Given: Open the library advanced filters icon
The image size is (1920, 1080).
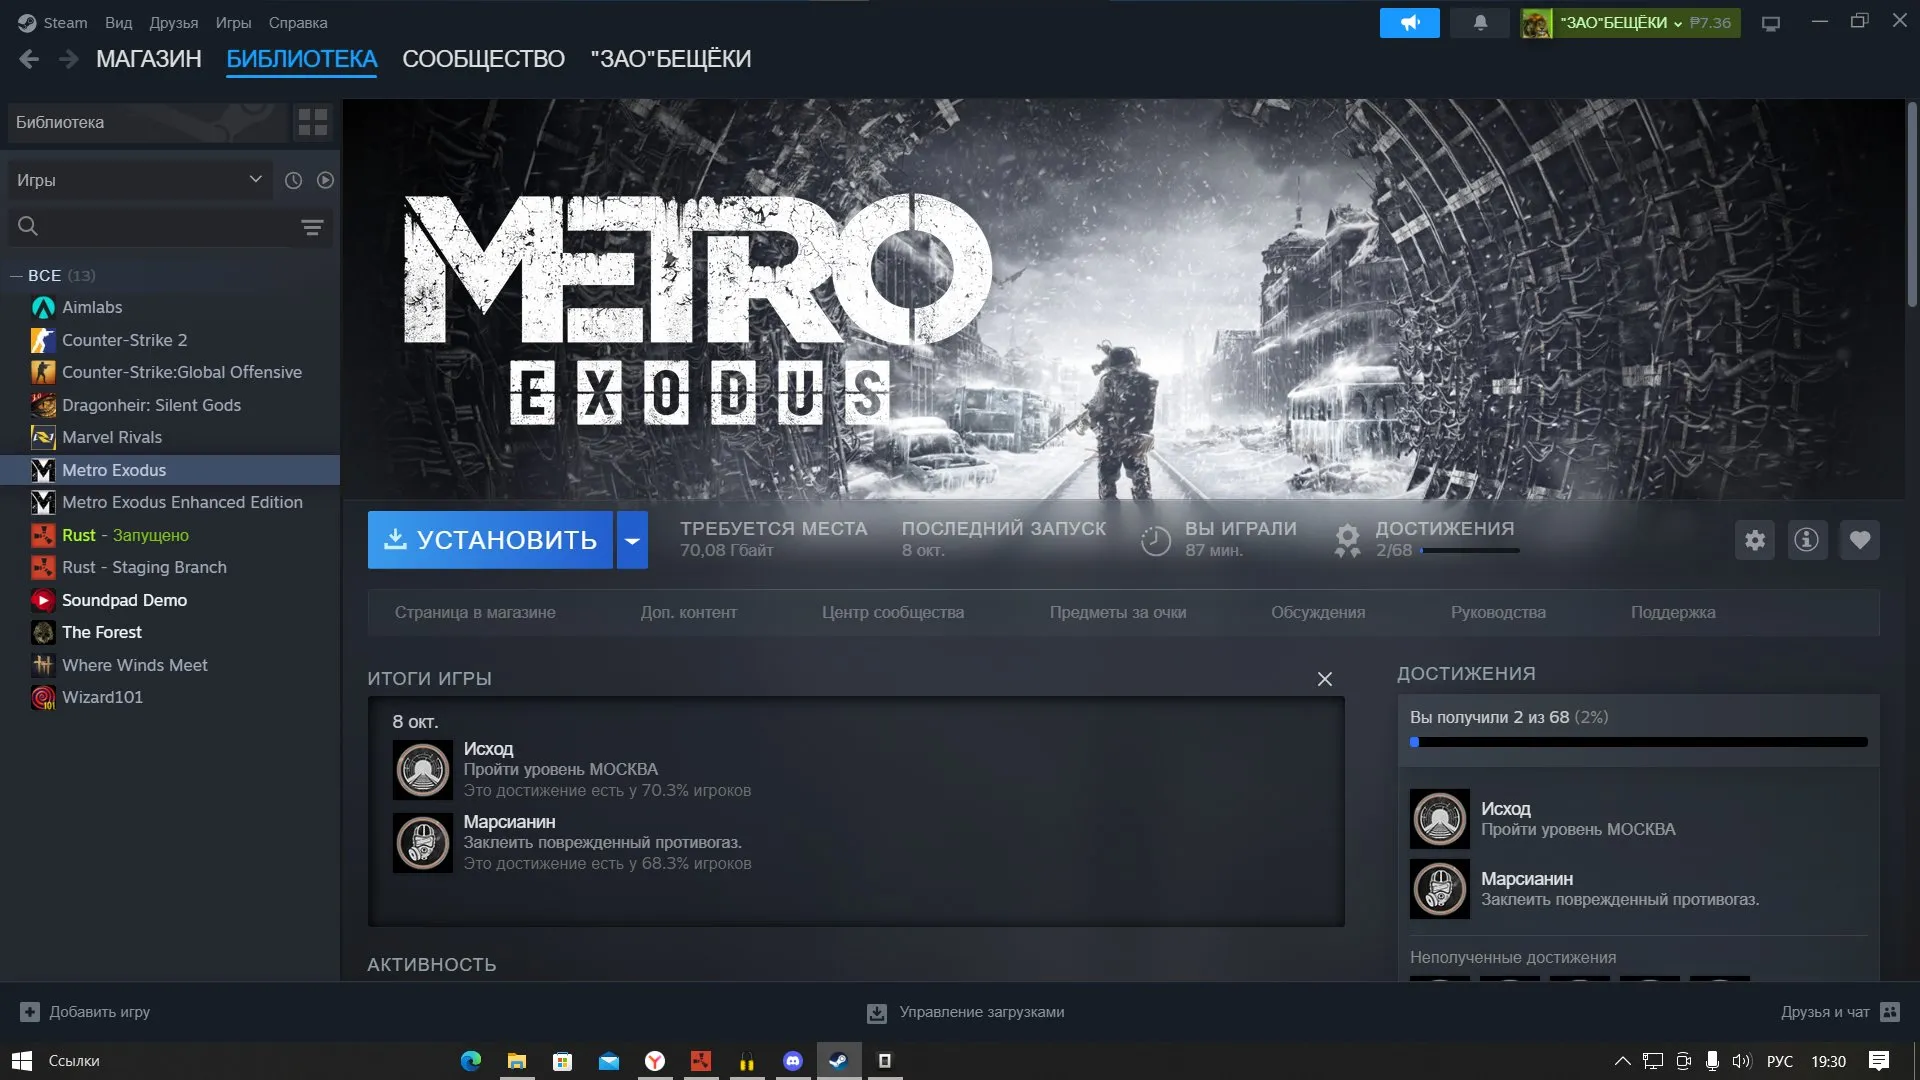Looking at the screenshot, I should (312, 227).
